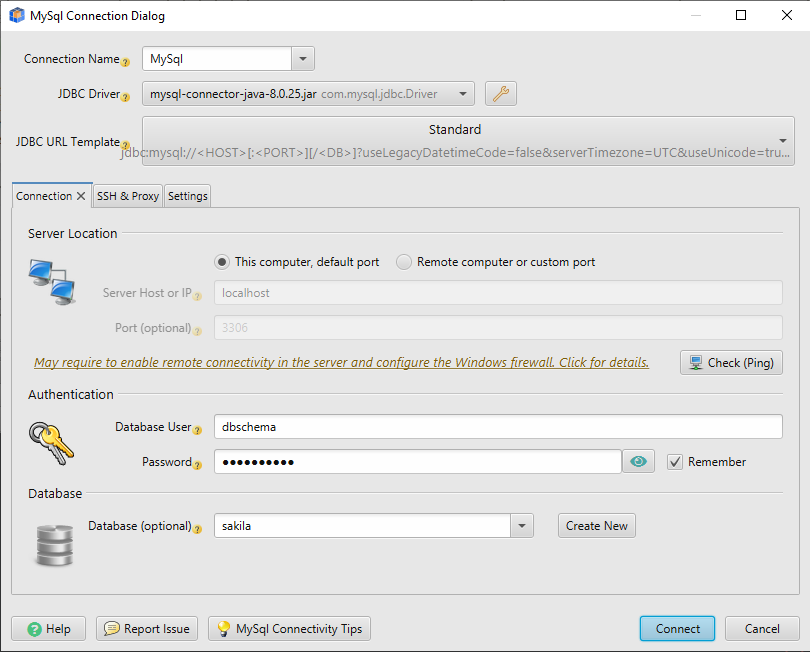The width and height of the screenshot is (810, 652).
Task: Expand the Database sakila dropdown arrow
Action: (x=522, y=526)
